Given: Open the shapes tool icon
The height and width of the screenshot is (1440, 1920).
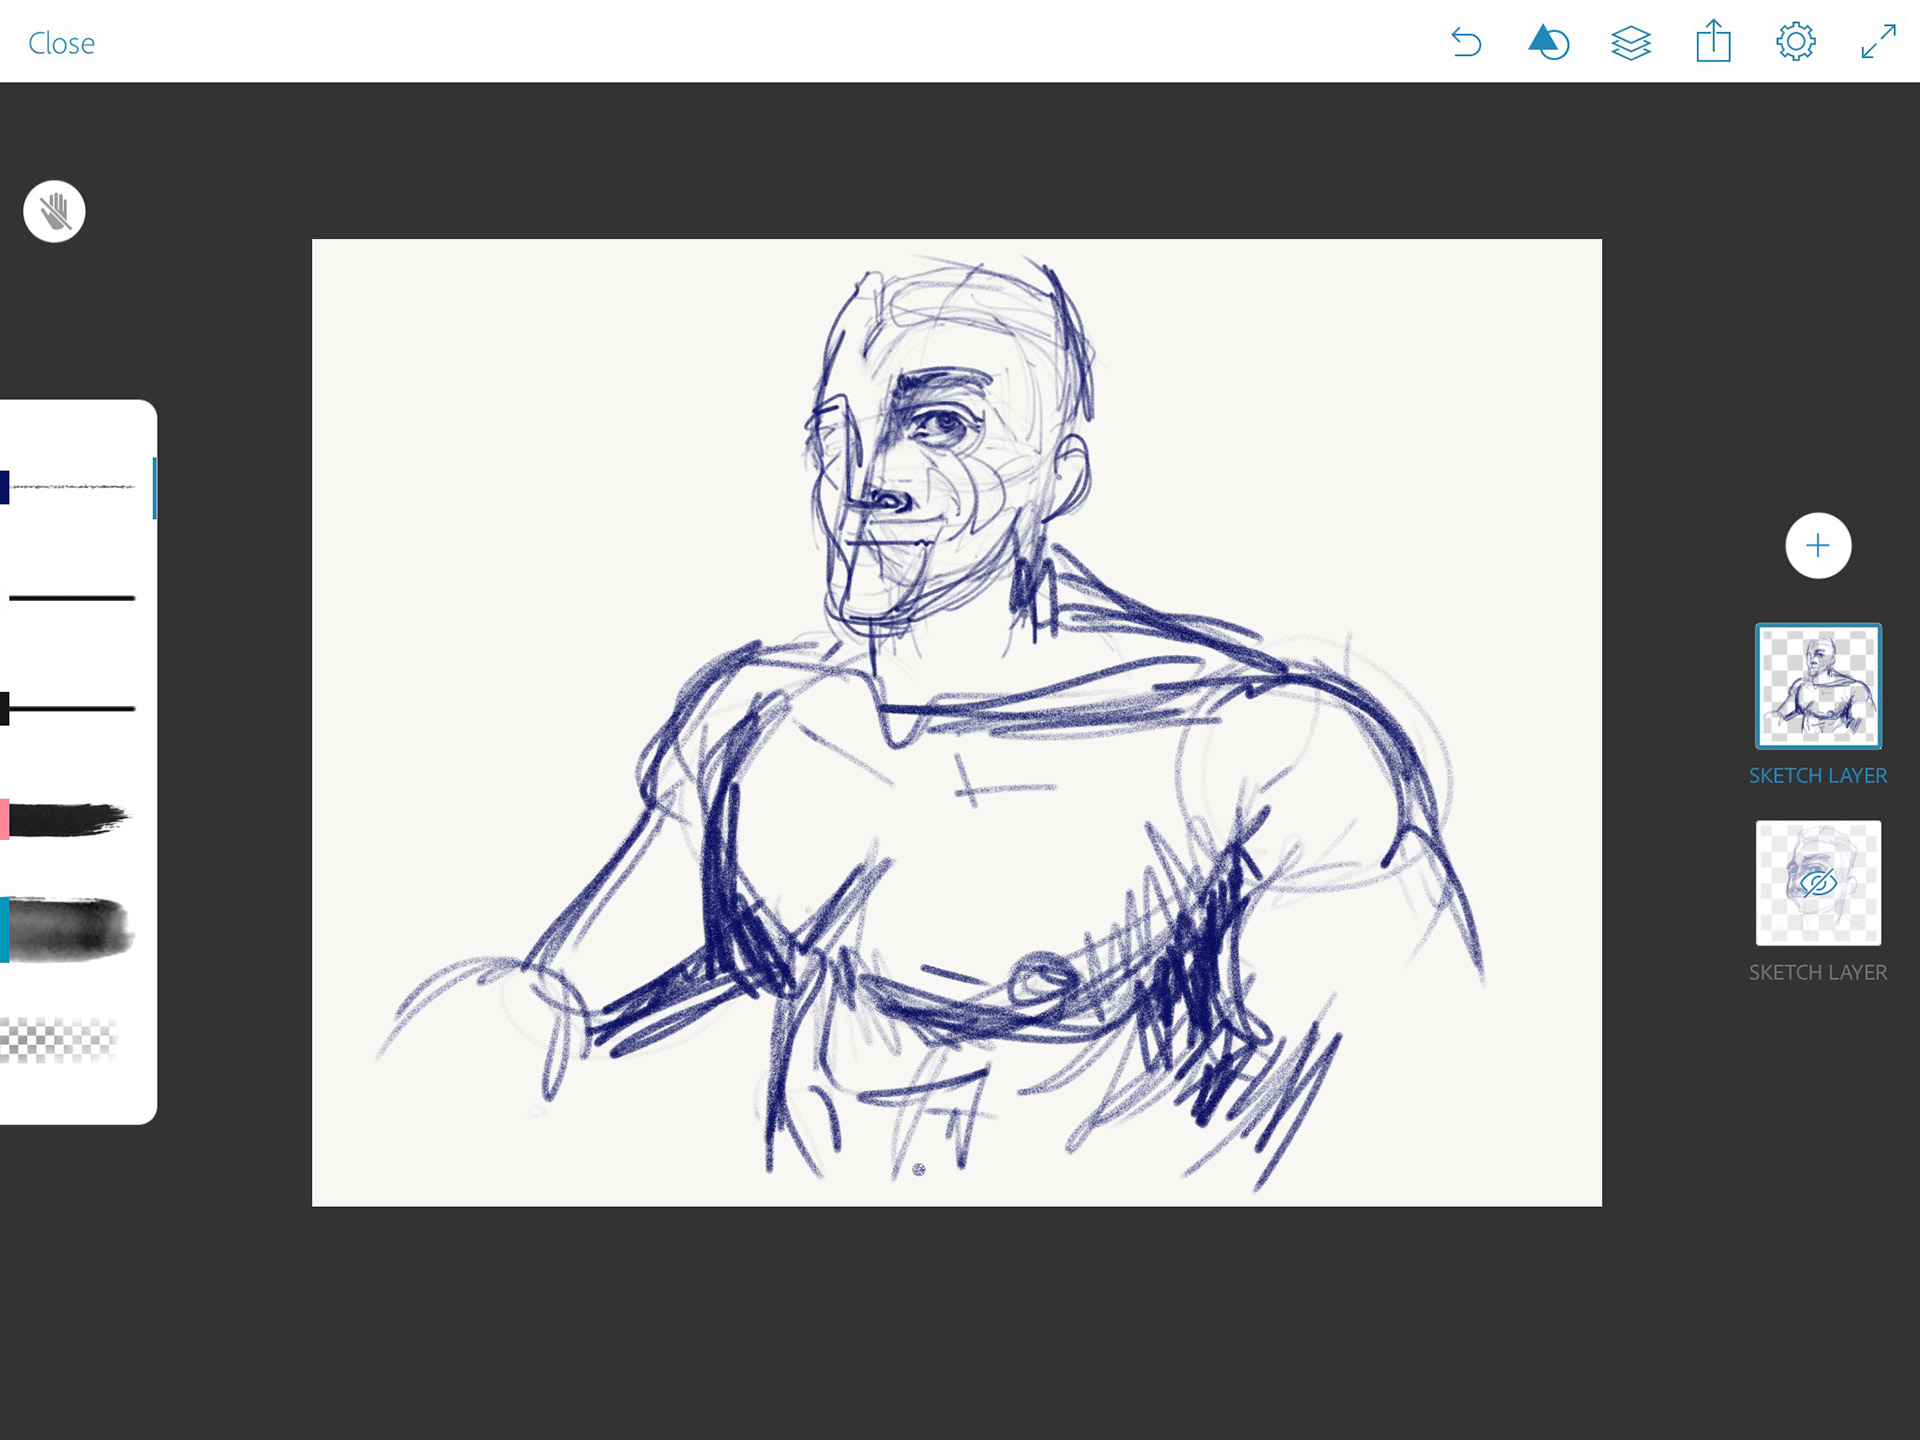Looking at the screenshot, I should point(1548,43).
